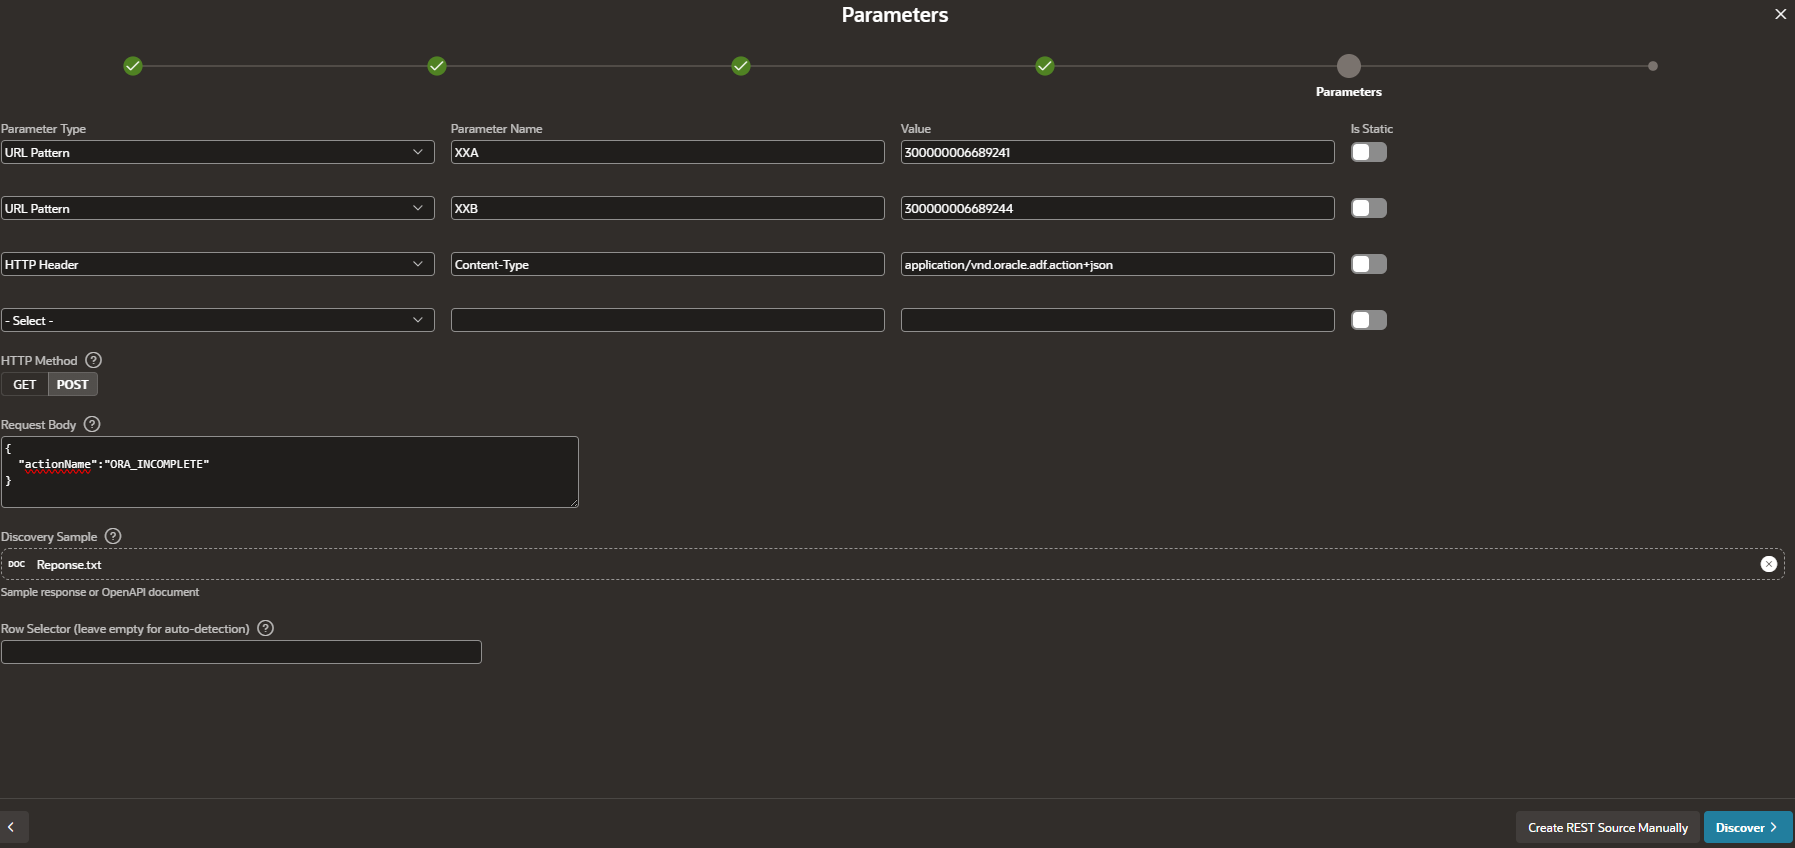Go back to the previous wizard step
1795x848 pixels.
click(14, 827)
